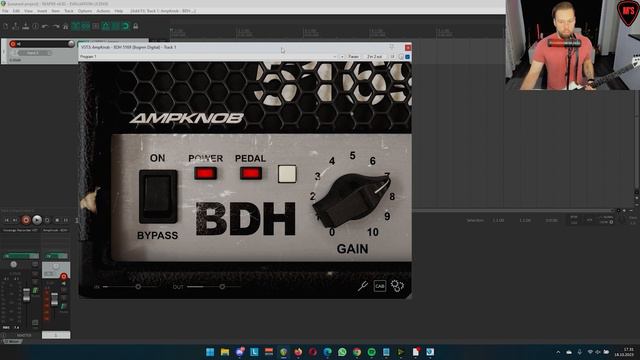
Task: Toggle the CAB icon in Ampknob
Action: 380,286
